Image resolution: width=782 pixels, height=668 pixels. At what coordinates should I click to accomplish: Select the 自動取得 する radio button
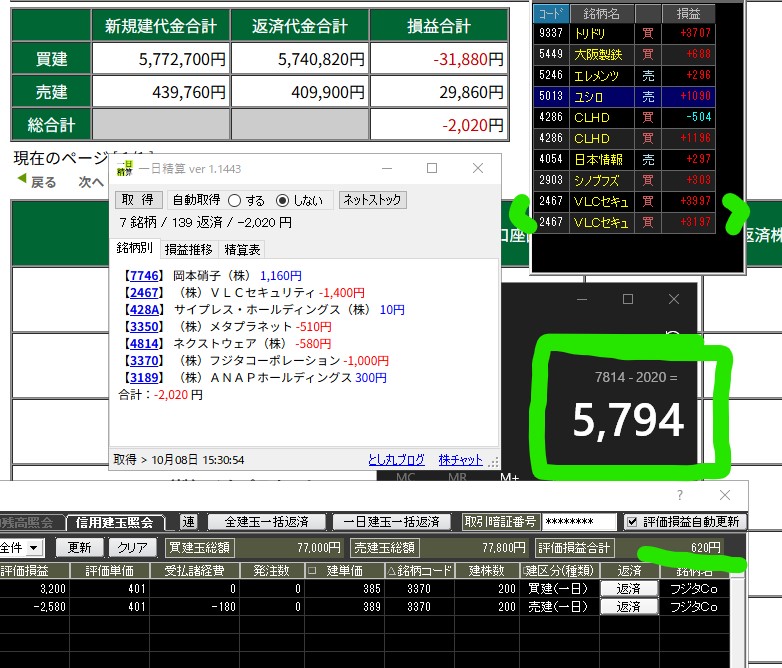click(x=235, y=200)
